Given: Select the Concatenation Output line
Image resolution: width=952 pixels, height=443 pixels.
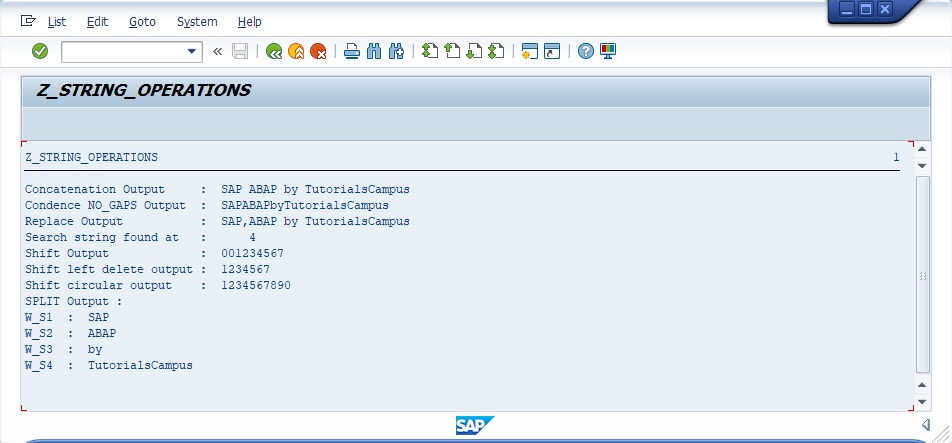Looking at the screenshot, I should tap(217, 189).
